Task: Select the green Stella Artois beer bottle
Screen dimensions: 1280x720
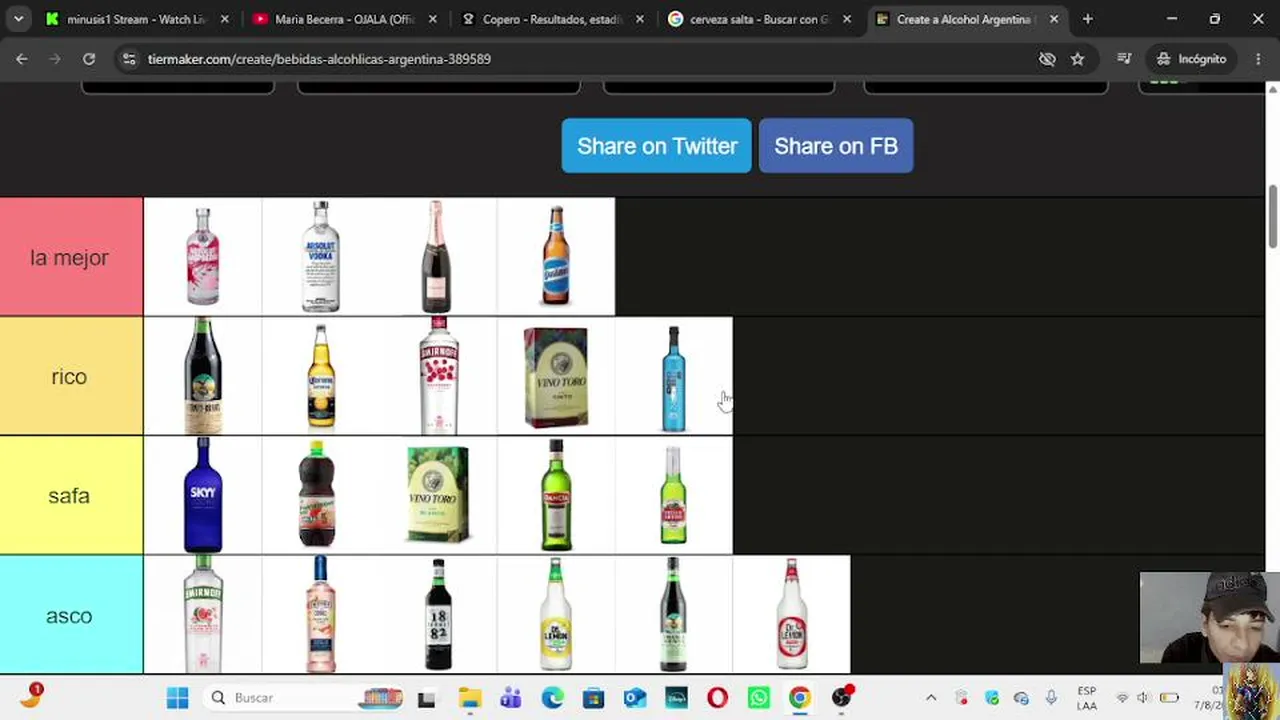Action: pos(674,496)
